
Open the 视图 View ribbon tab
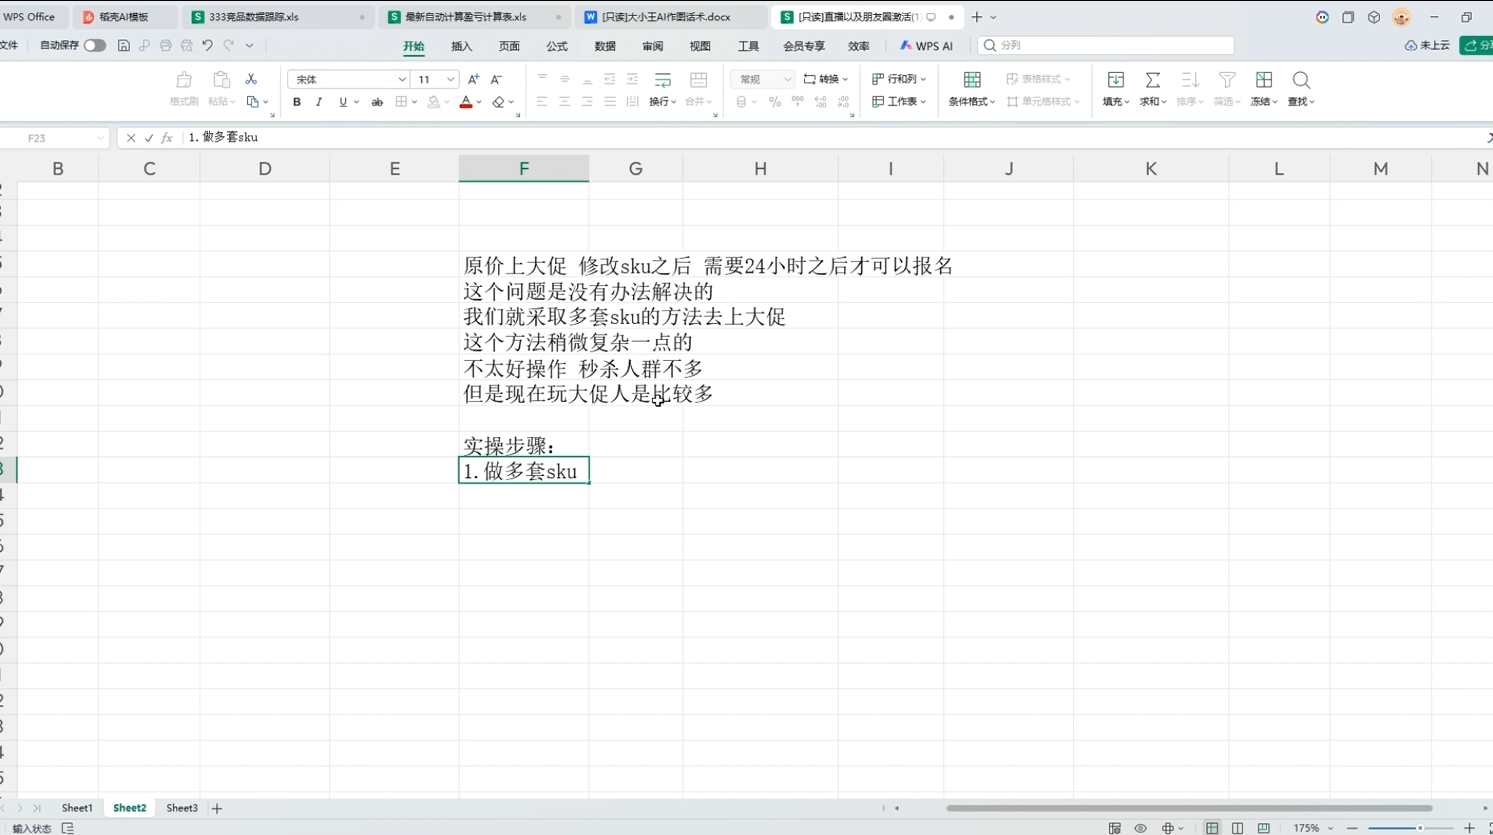[x=700, y=46]
